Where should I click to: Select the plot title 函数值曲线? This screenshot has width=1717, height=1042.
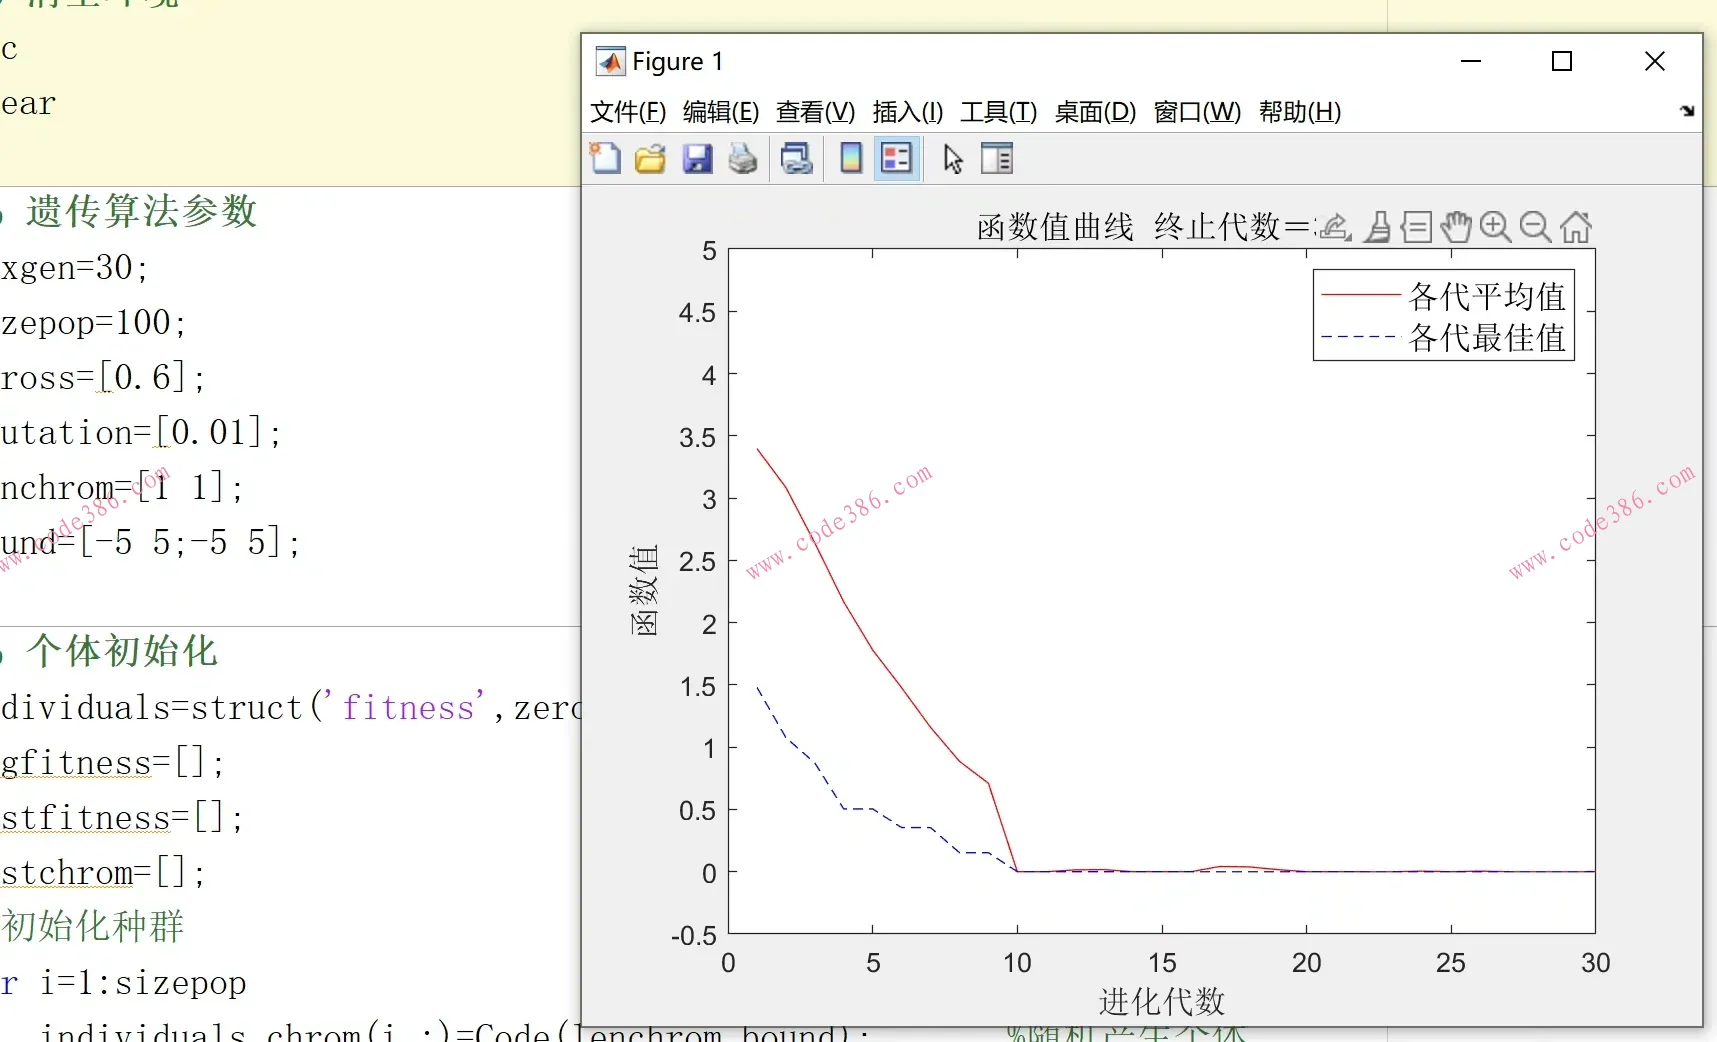pos(1056,227)
